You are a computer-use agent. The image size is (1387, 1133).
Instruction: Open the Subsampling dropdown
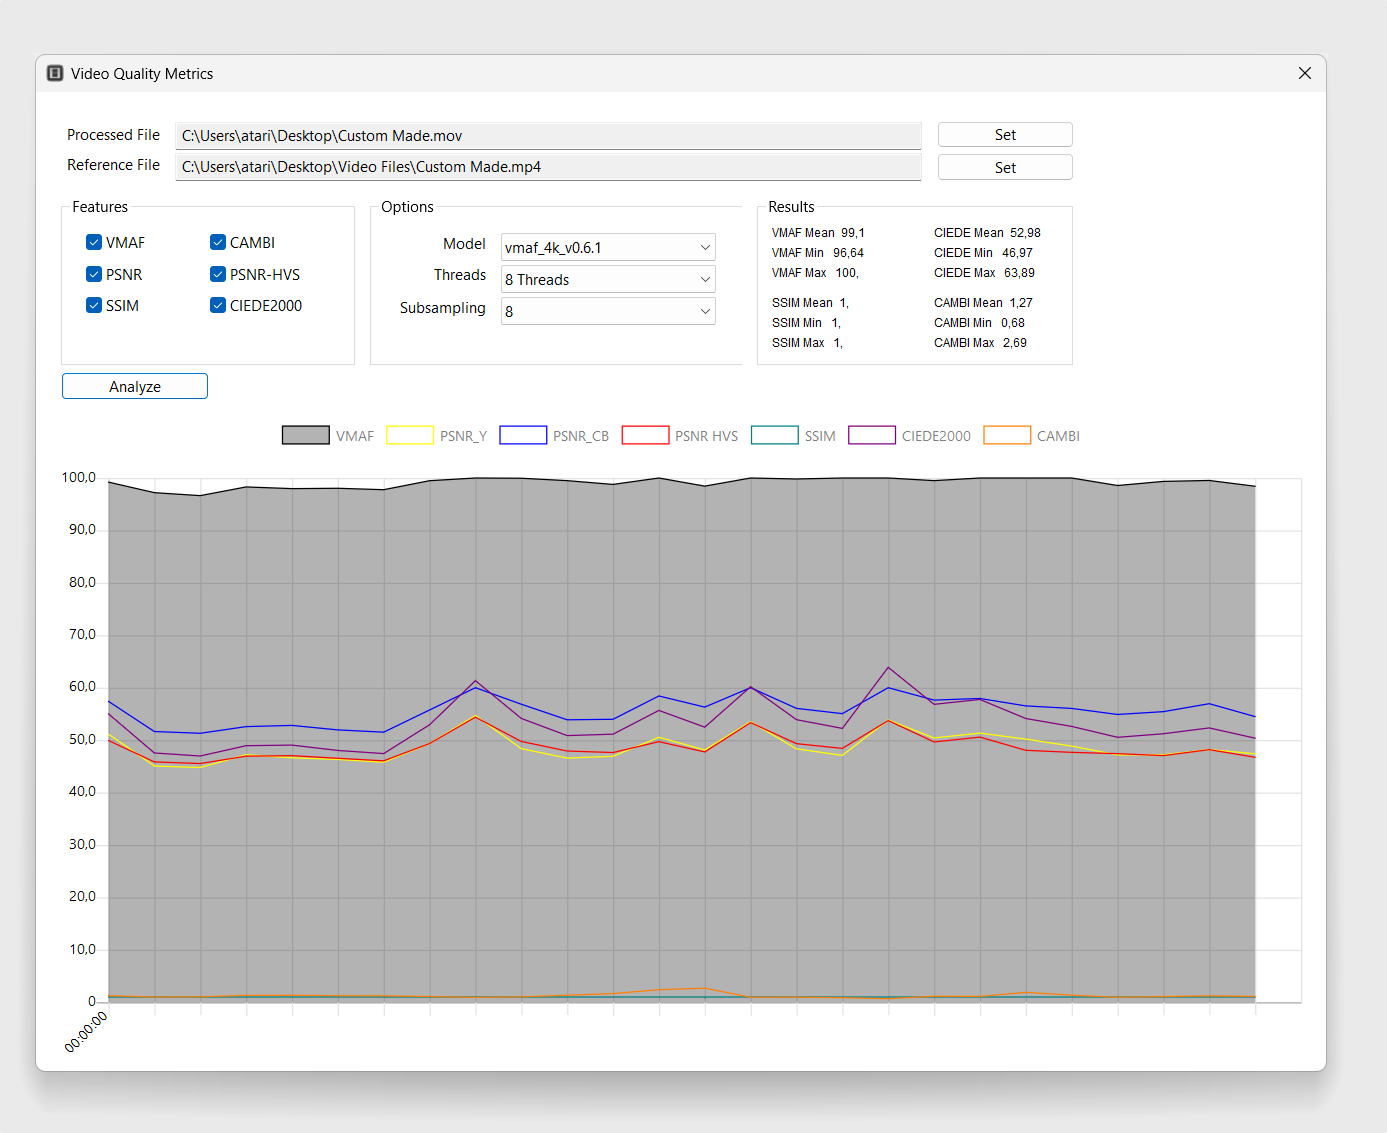tap(608, 311)
